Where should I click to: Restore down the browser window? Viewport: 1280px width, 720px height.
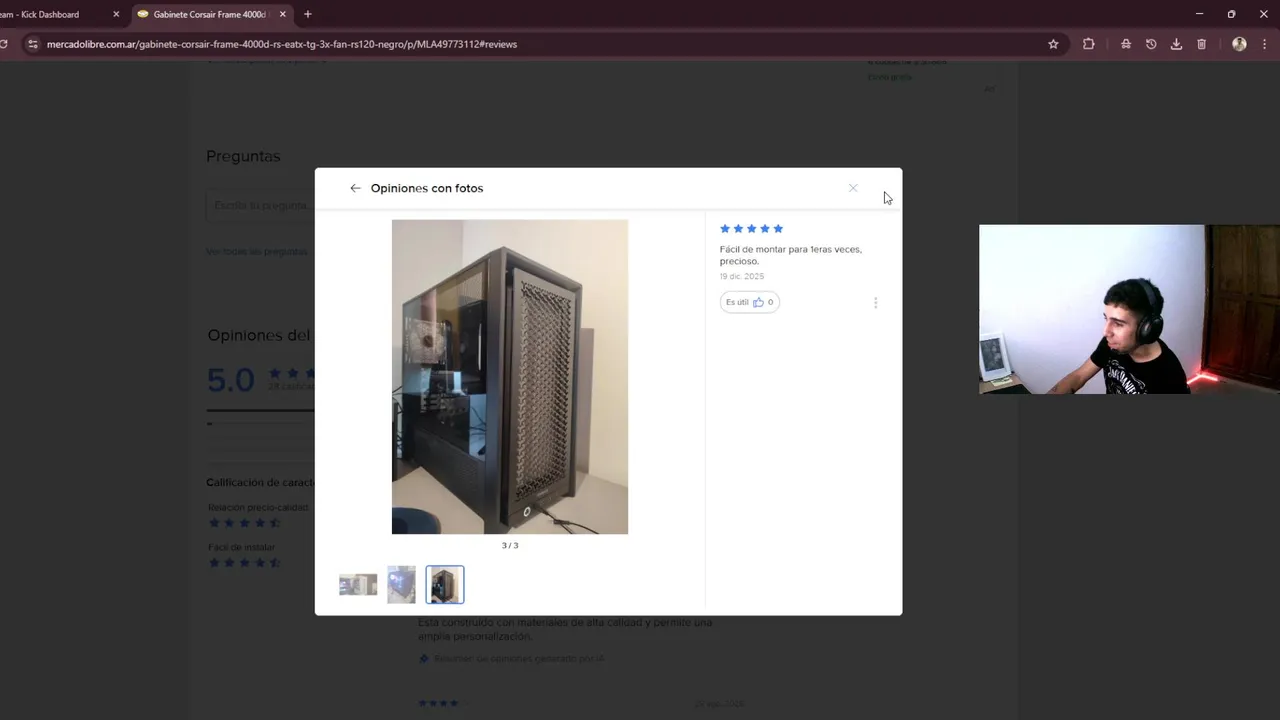coord(1231,14)
